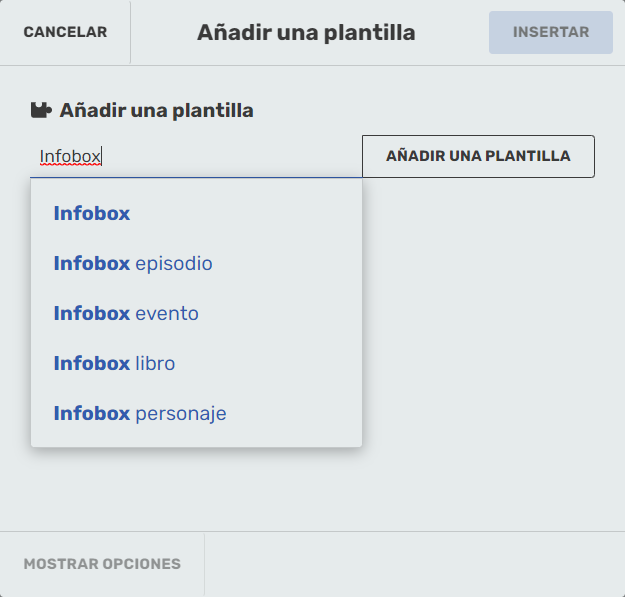Viewport: 625px width, 597px height.
Task: Choose the Infobox personaje option
Action: (x=140, y=414)
